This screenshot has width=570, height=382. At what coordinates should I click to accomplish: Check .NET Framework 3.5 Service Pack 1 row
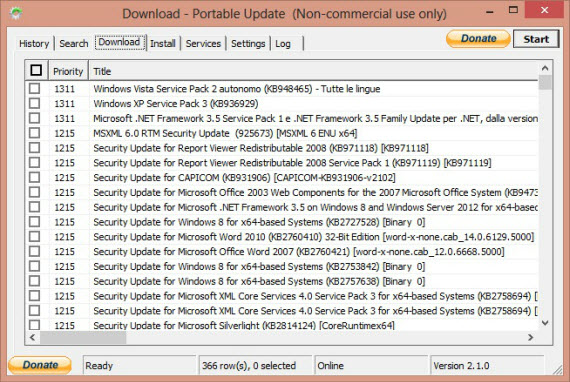point(35,118)
